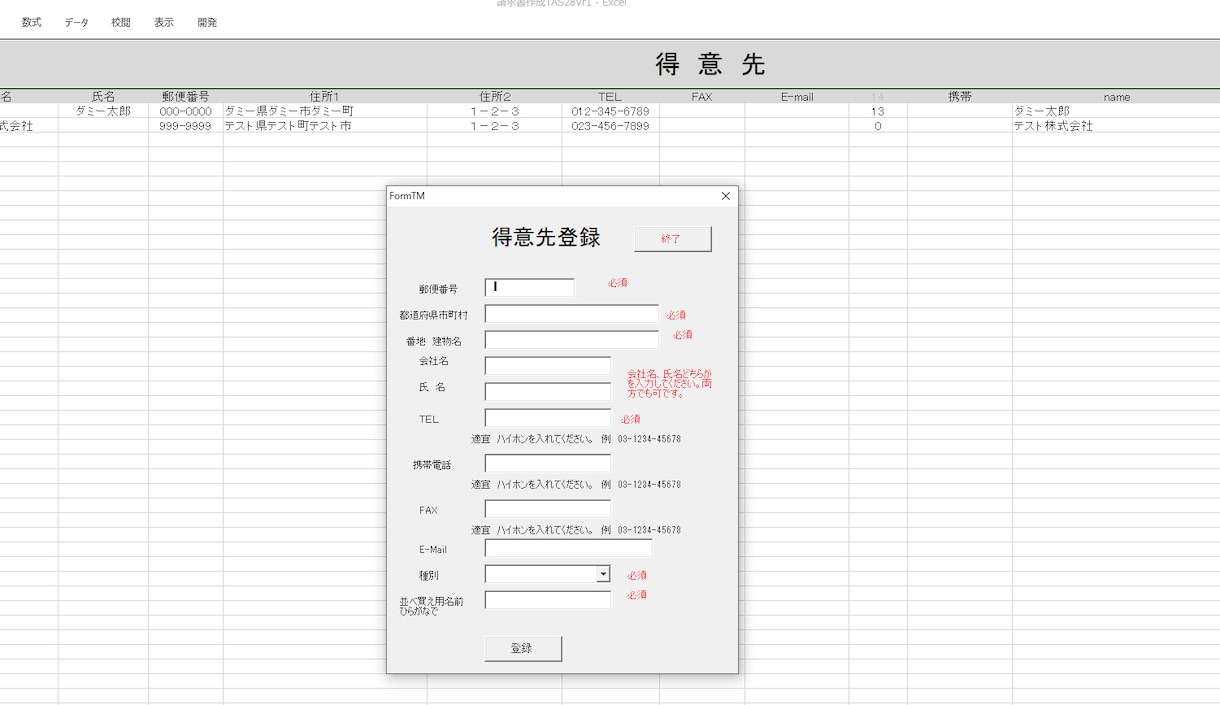Open the 数式 ribbon tab
The image size is (1220, 705).
[32, 22]
